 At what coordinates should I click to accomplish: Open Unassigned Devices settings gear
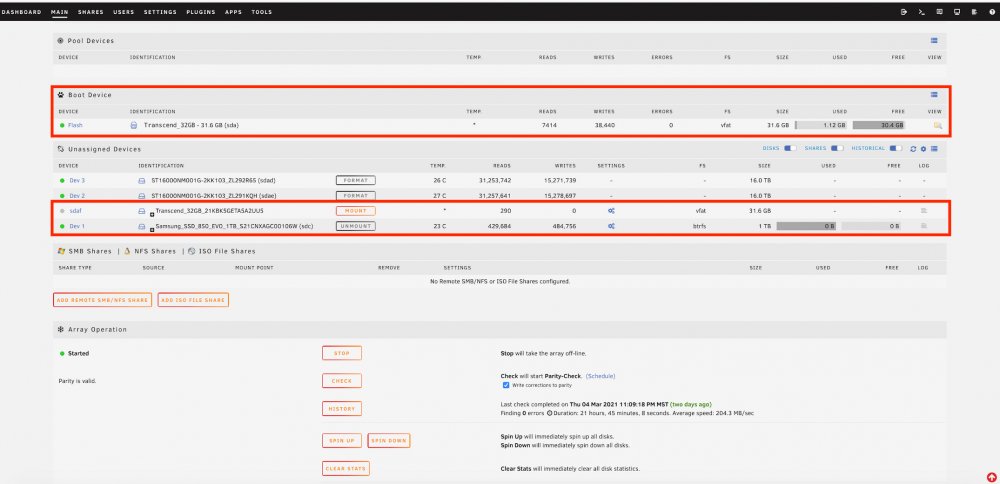click(923, 149)
